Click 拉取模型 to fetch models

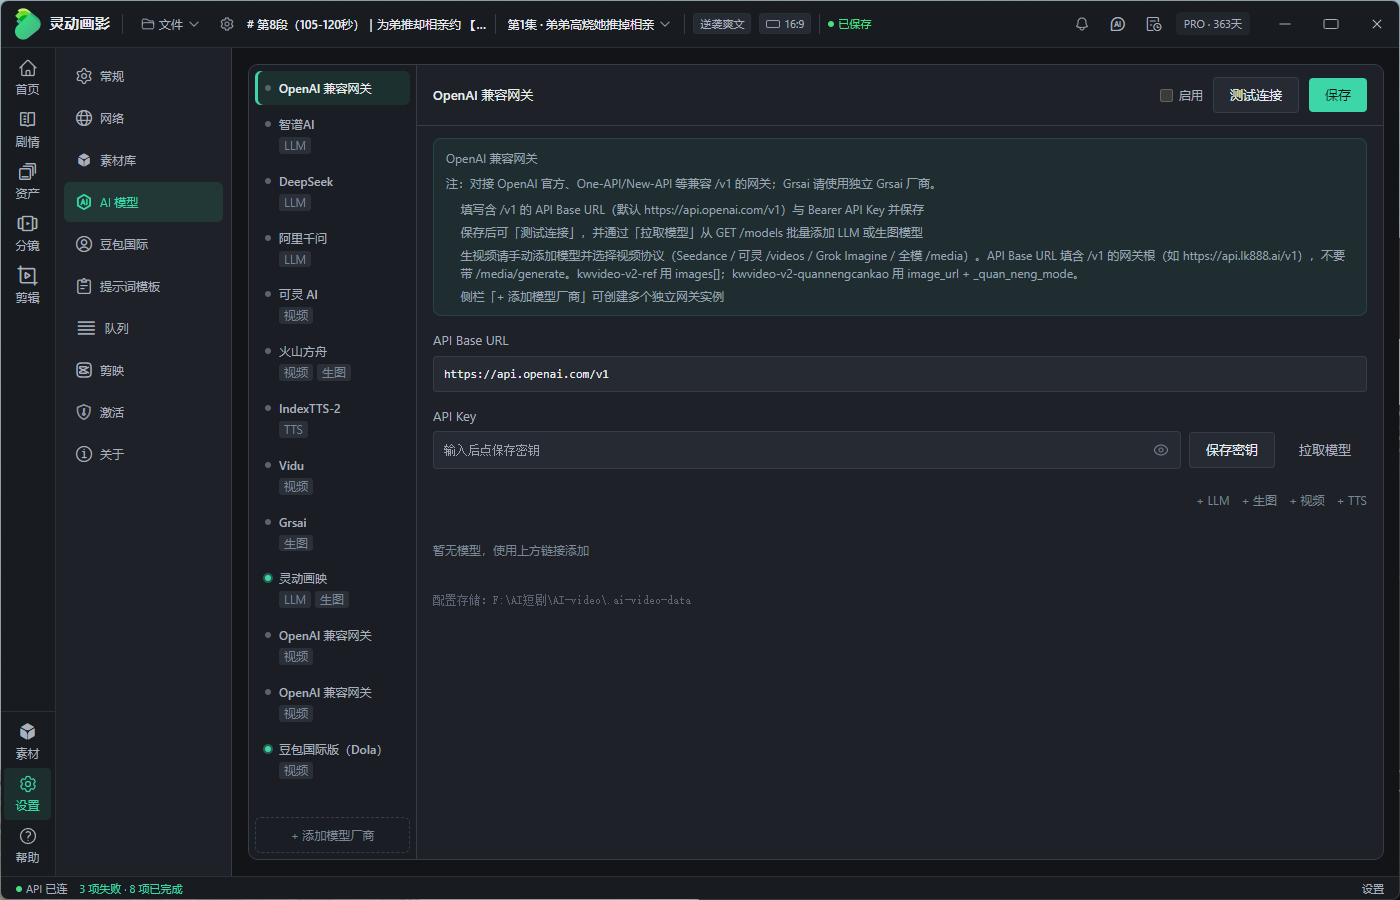(1325, 450)
